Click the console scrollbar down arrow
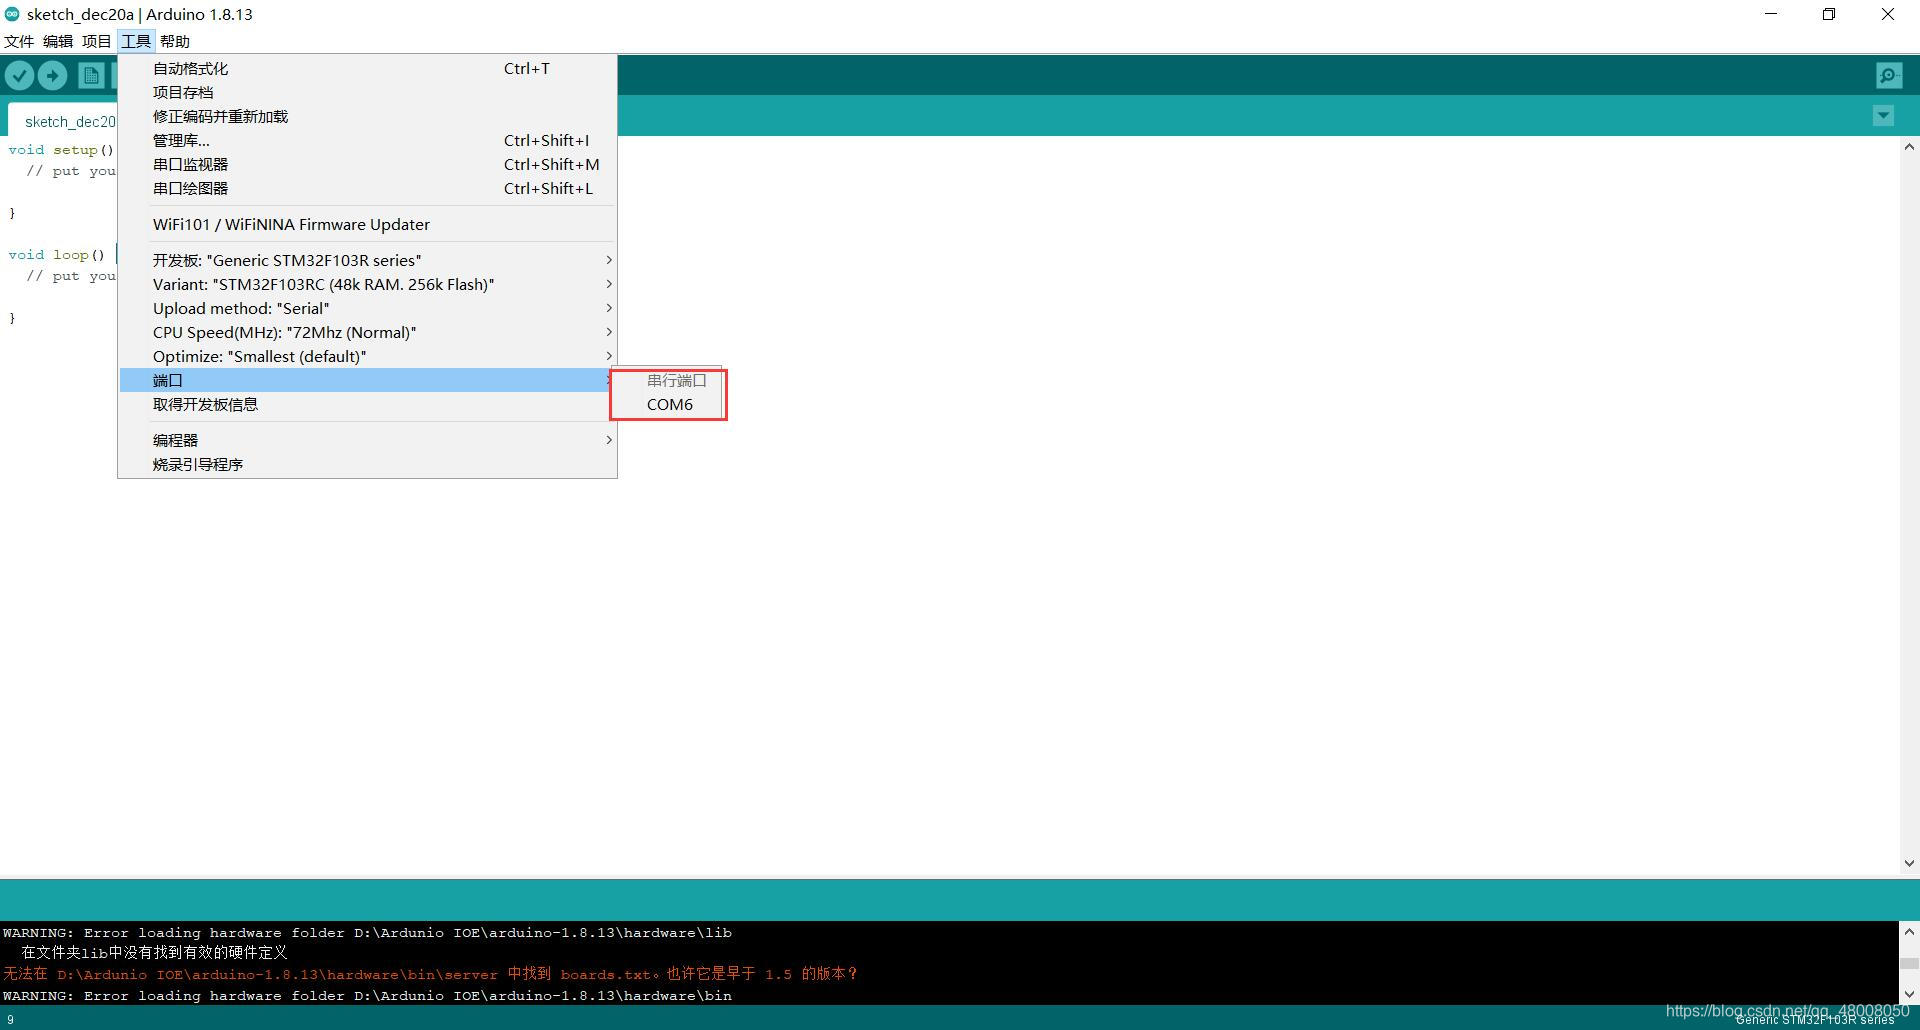The height and width of the screenshot is (1030, 1920). 1909,995
